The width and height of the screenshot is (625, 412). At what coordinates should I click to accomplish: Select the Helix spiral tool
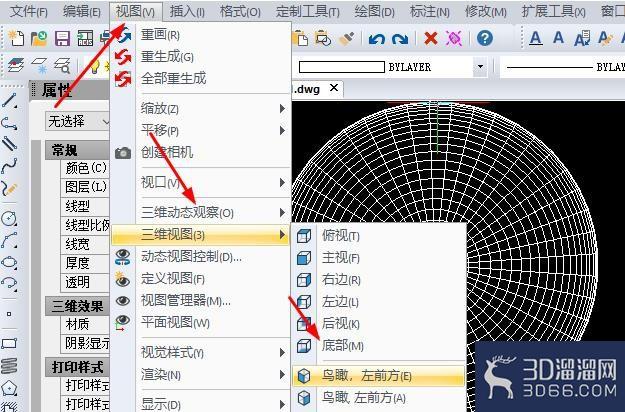pos(9,365)
